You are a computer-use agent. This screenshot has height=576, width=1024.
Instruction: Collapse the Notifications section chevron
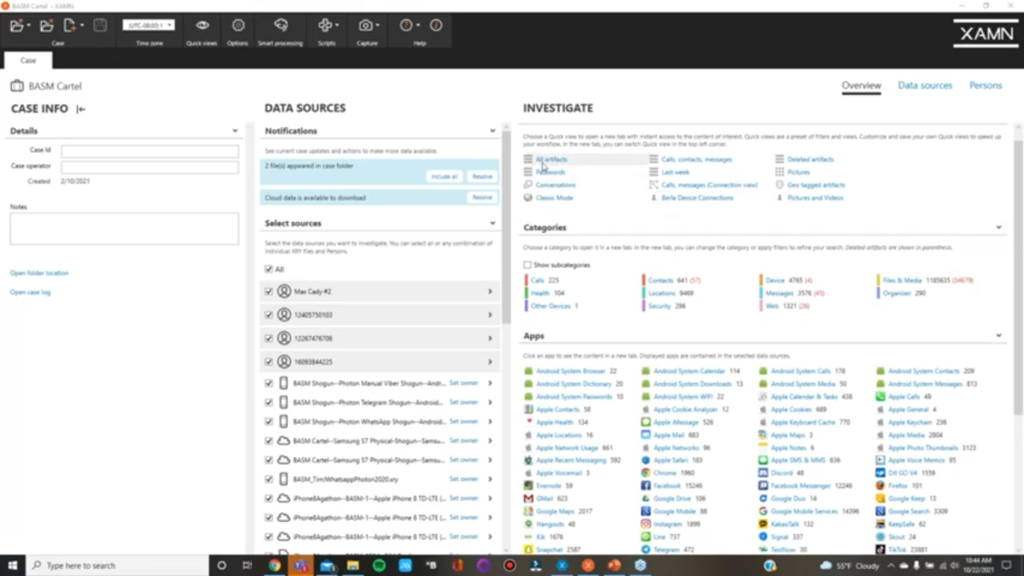492,131
